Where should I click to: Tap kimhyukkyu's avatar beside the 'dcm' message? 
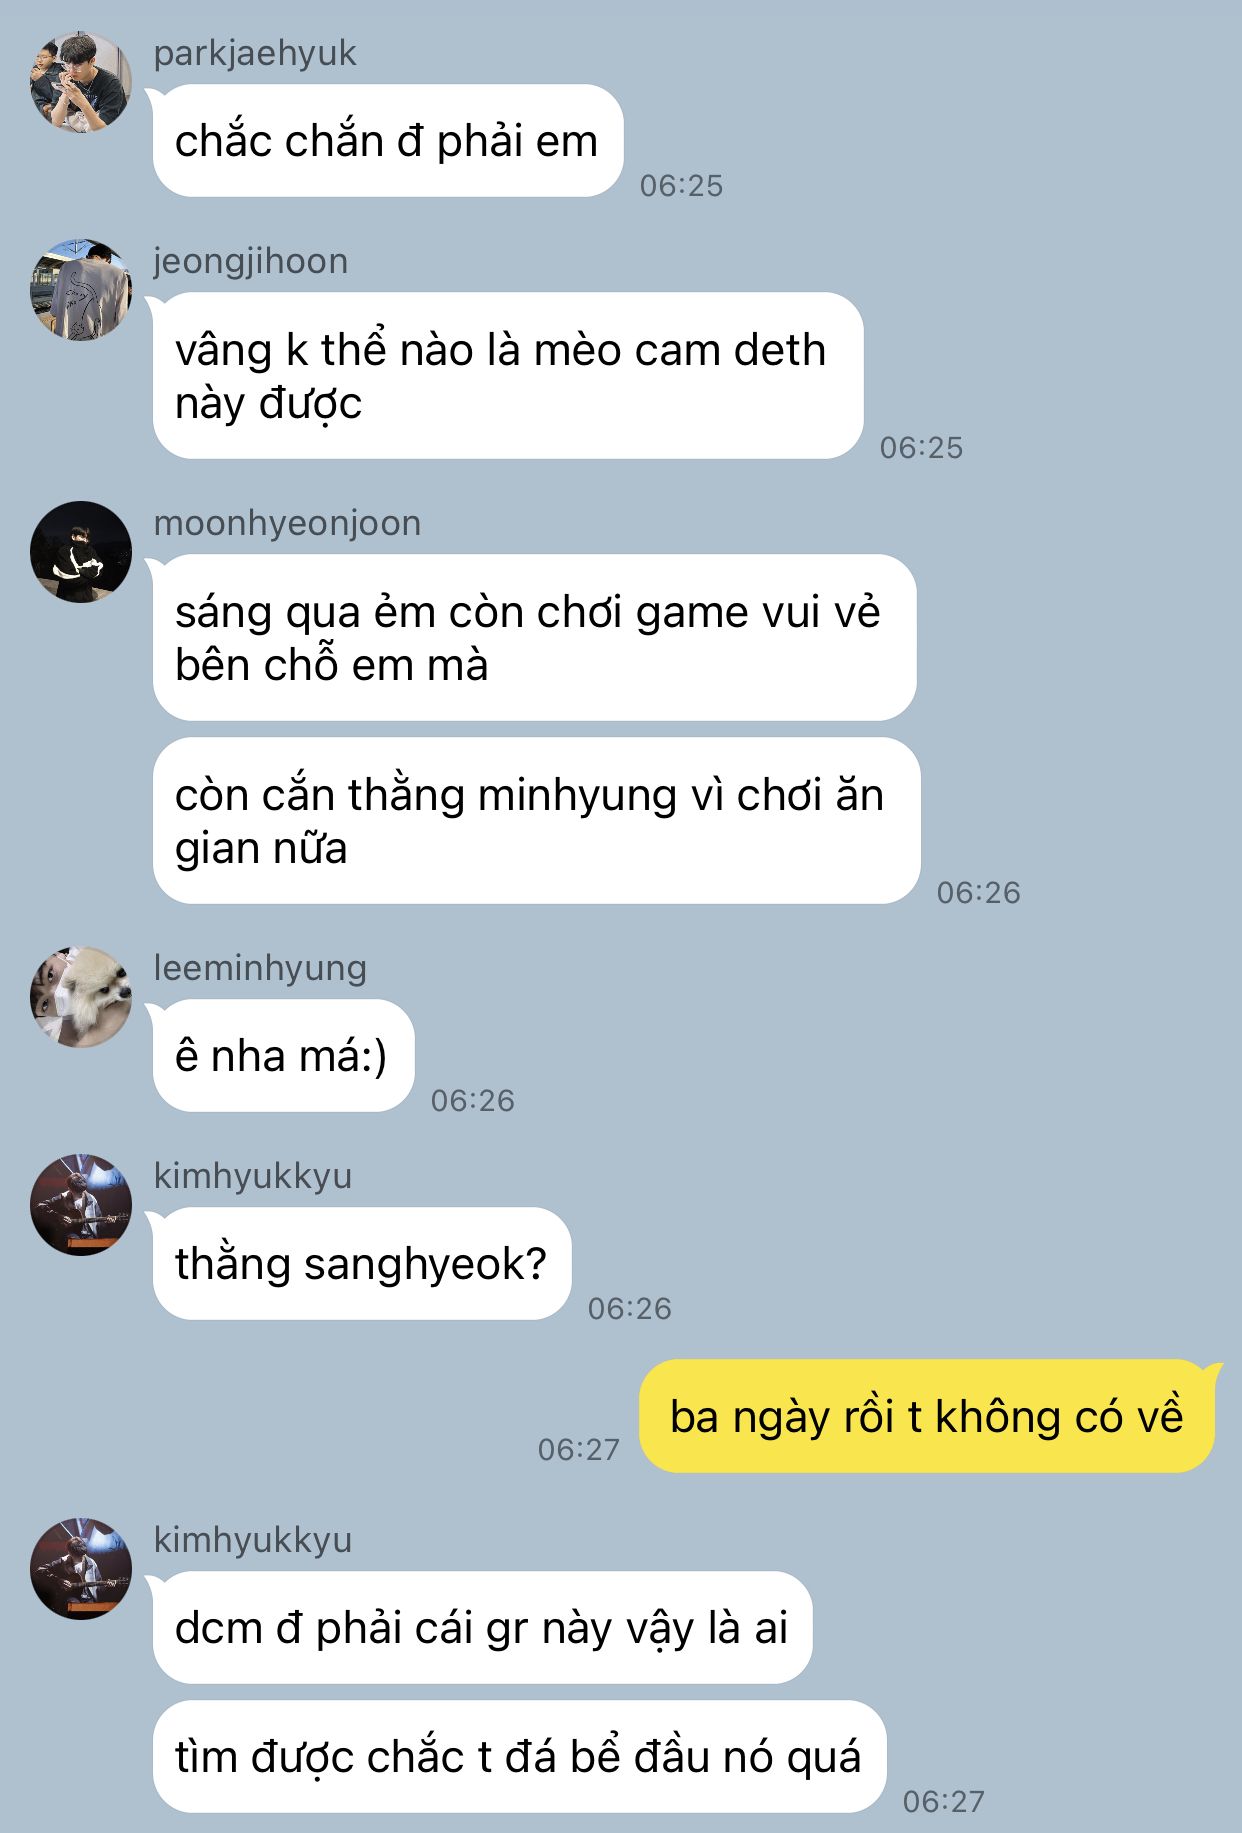(x=81, y=1569)
